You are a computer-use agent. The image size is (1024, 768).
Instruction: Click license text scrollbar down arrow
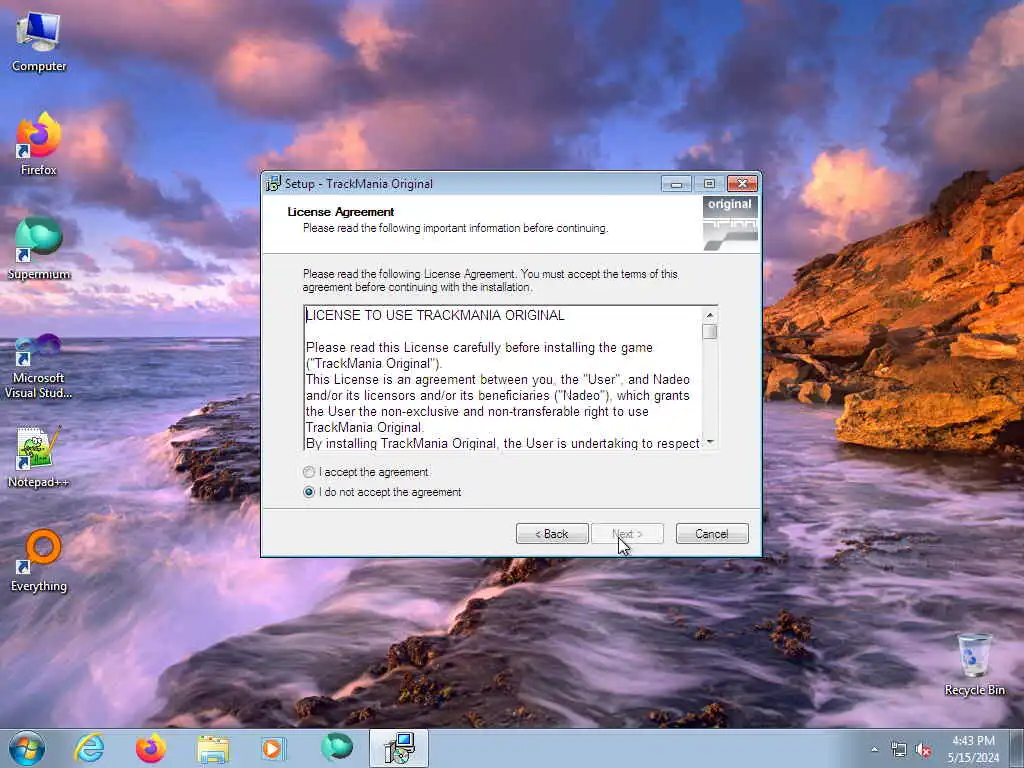click(710, 442)
